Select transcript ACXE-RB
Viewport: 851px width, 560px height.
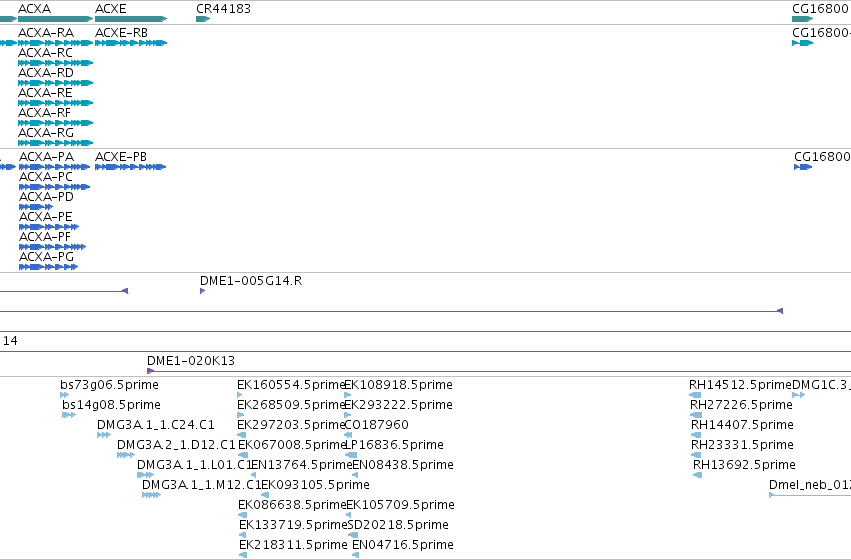(131, 43)
